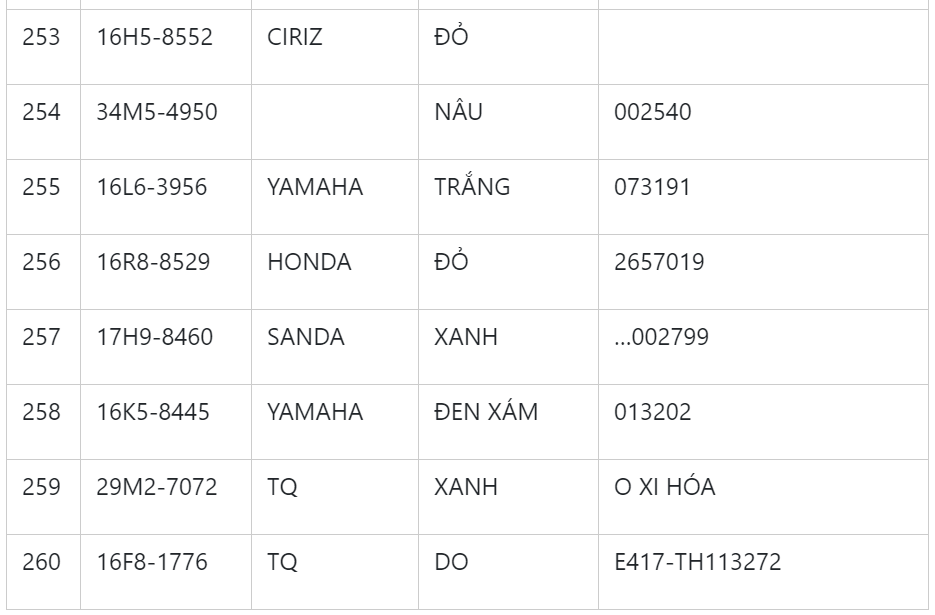Select the TRẮNG color cell

472,187
